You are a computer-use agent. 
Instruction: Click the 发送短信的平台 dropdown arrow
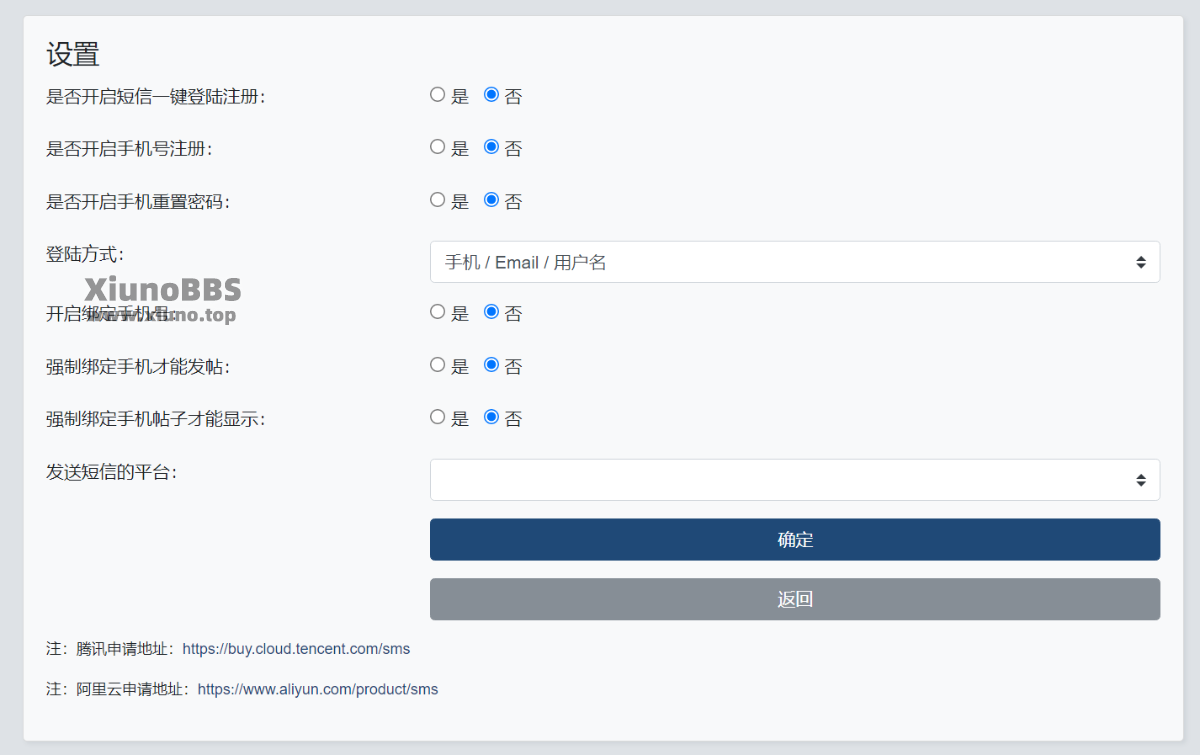pyautogui.click(x=1140, y=480)
